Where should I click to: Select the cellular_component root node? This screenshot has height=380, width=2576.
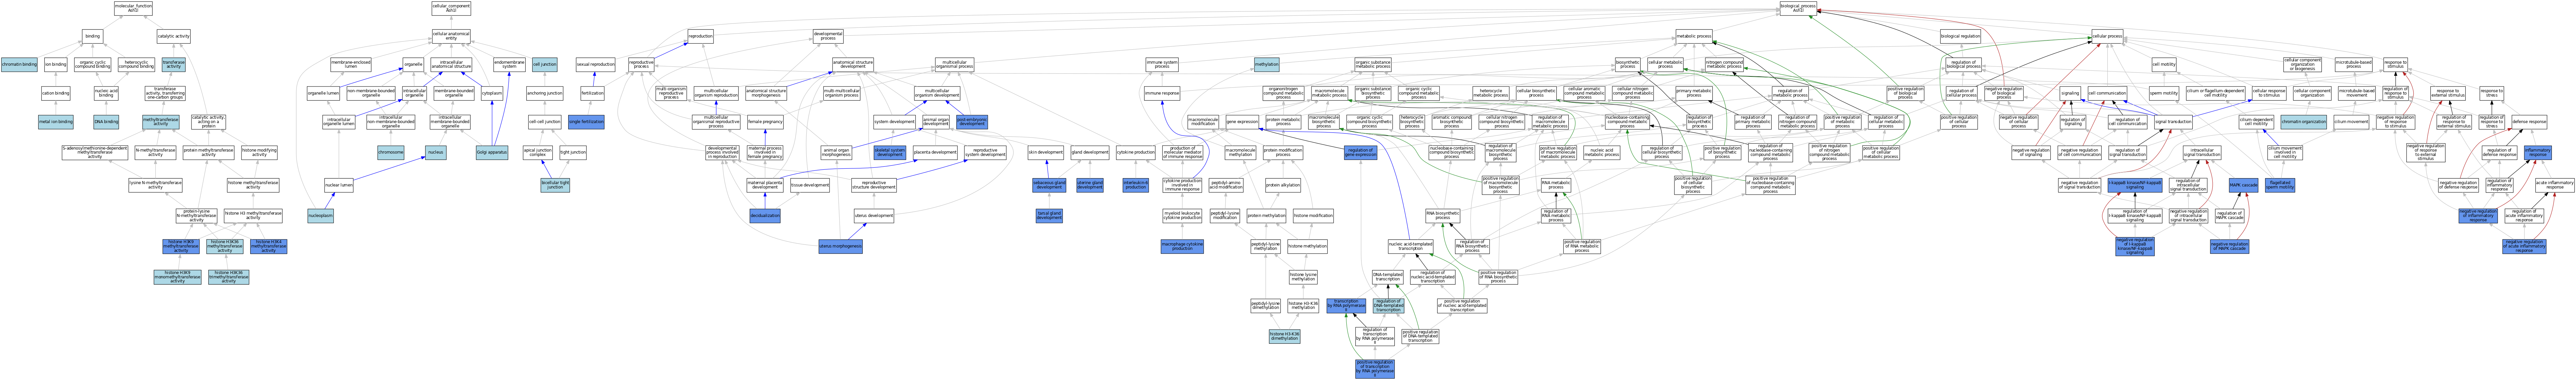[451, 8]
